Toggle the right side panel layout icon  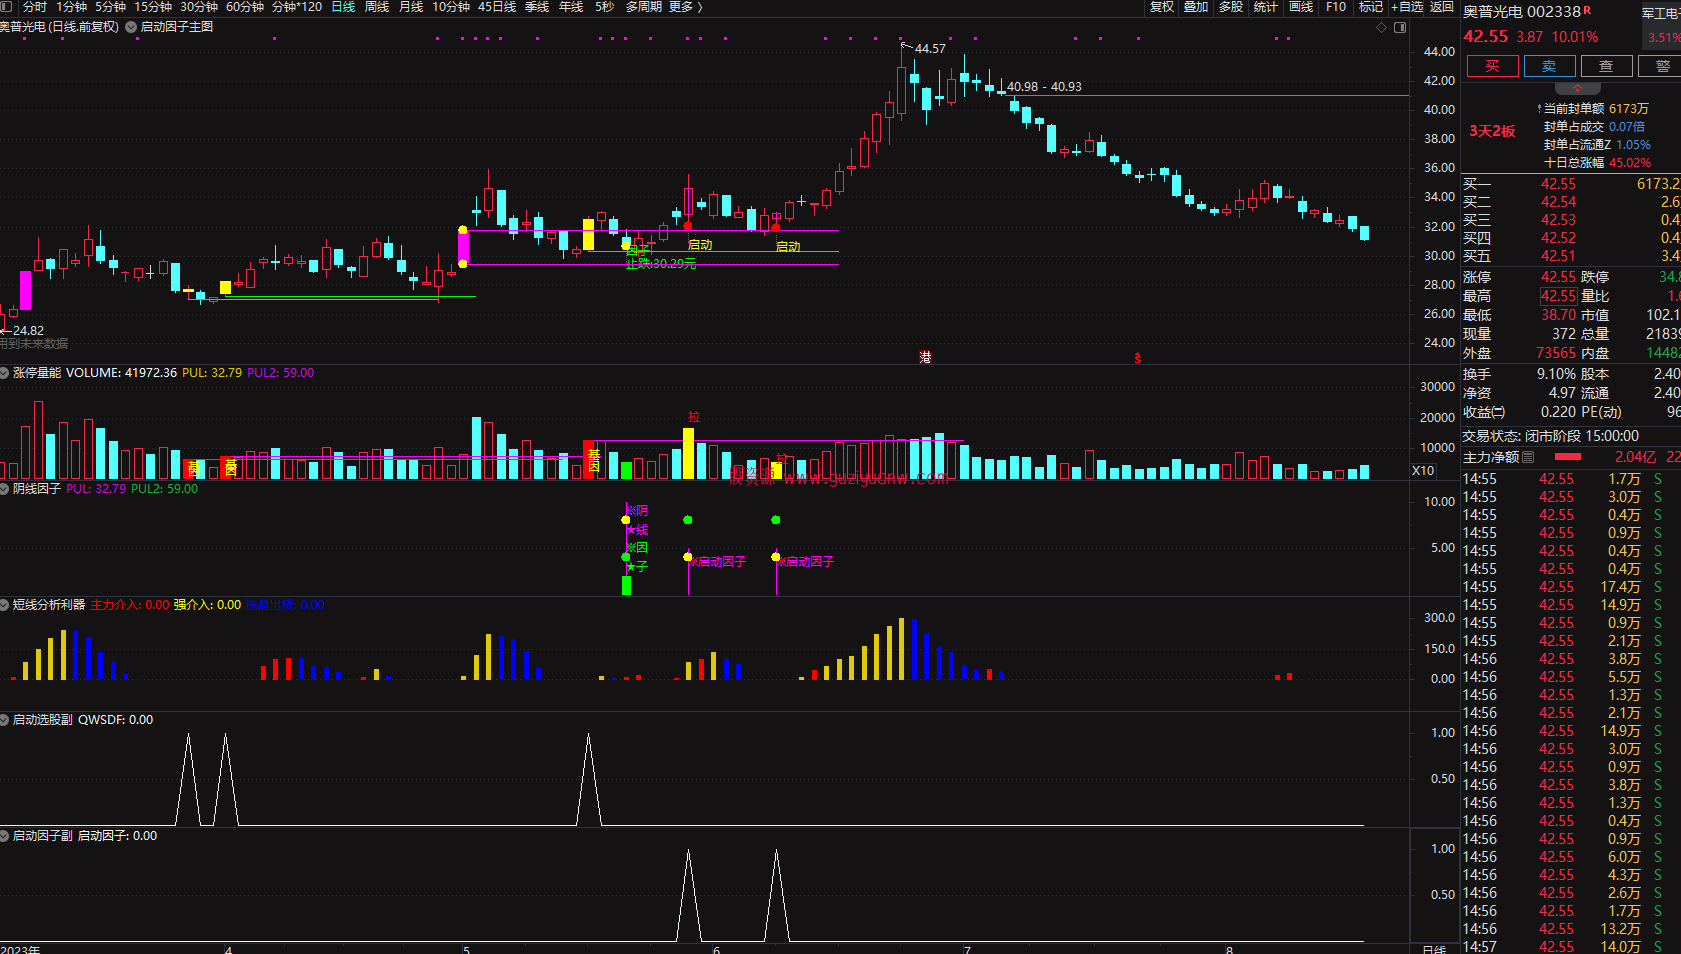[x=1400, y=27]
